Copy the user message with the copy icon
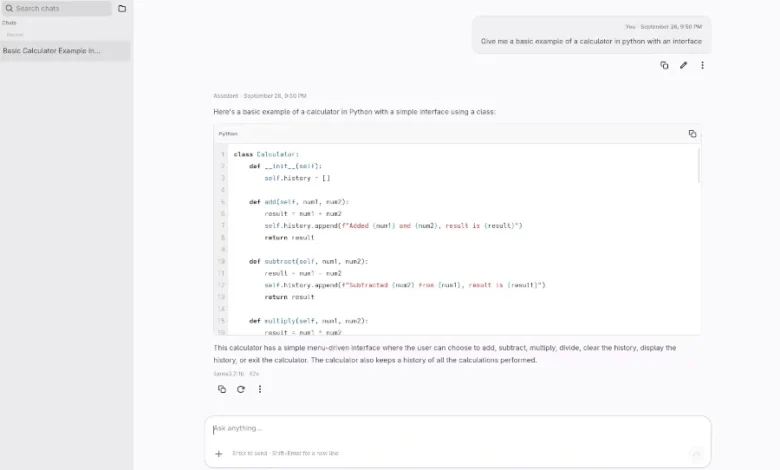The image size is (780, 470). [x=664, y=65]
